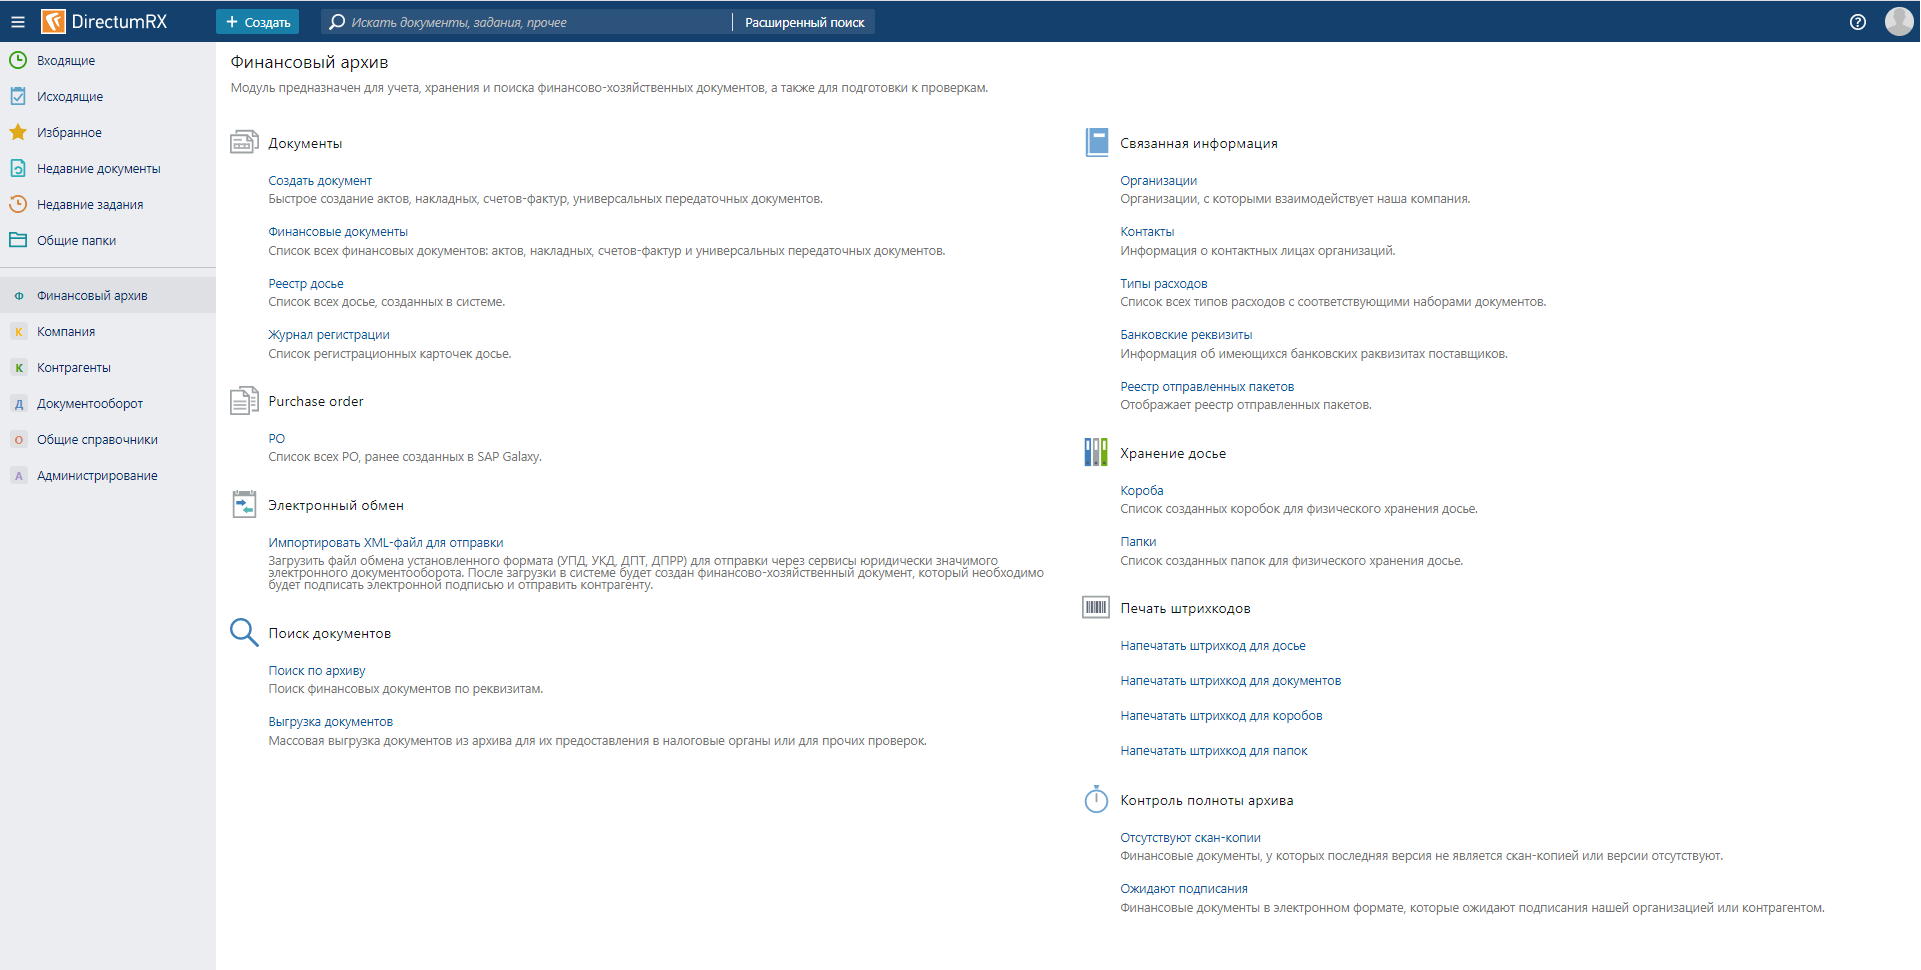Open Исходящие in the sidebar
Image resolution: width=1921 pixels, height=970 pixels.
pos(108,96)
